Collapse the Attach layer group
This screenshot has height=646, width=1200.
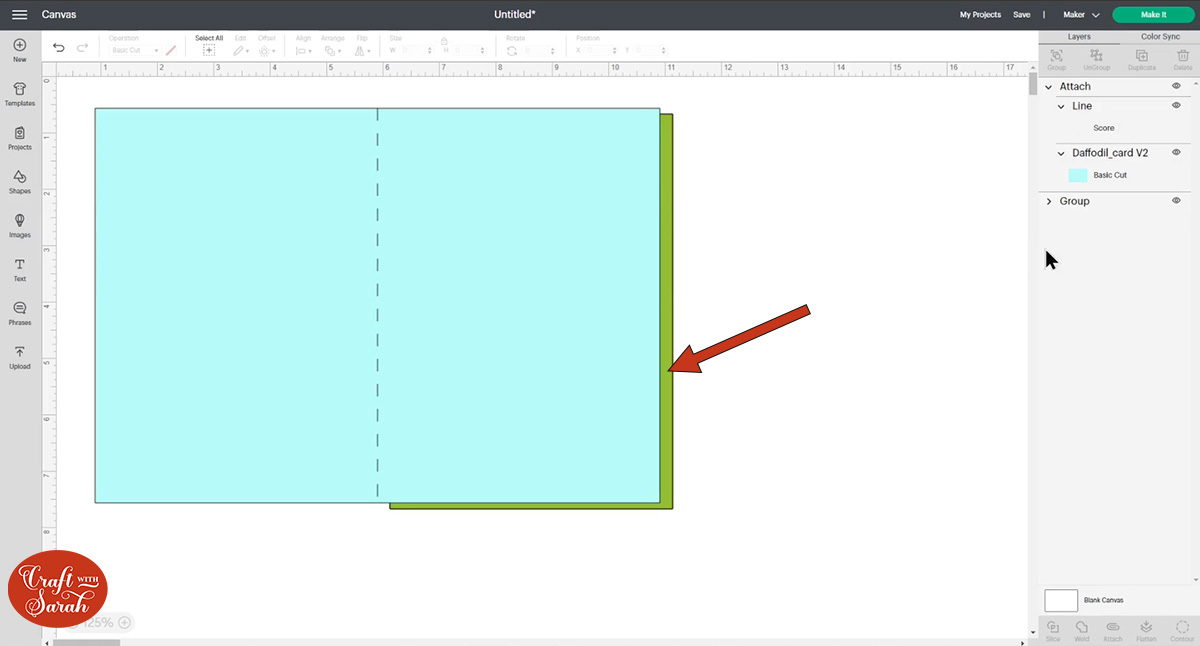pos(1049,87)
